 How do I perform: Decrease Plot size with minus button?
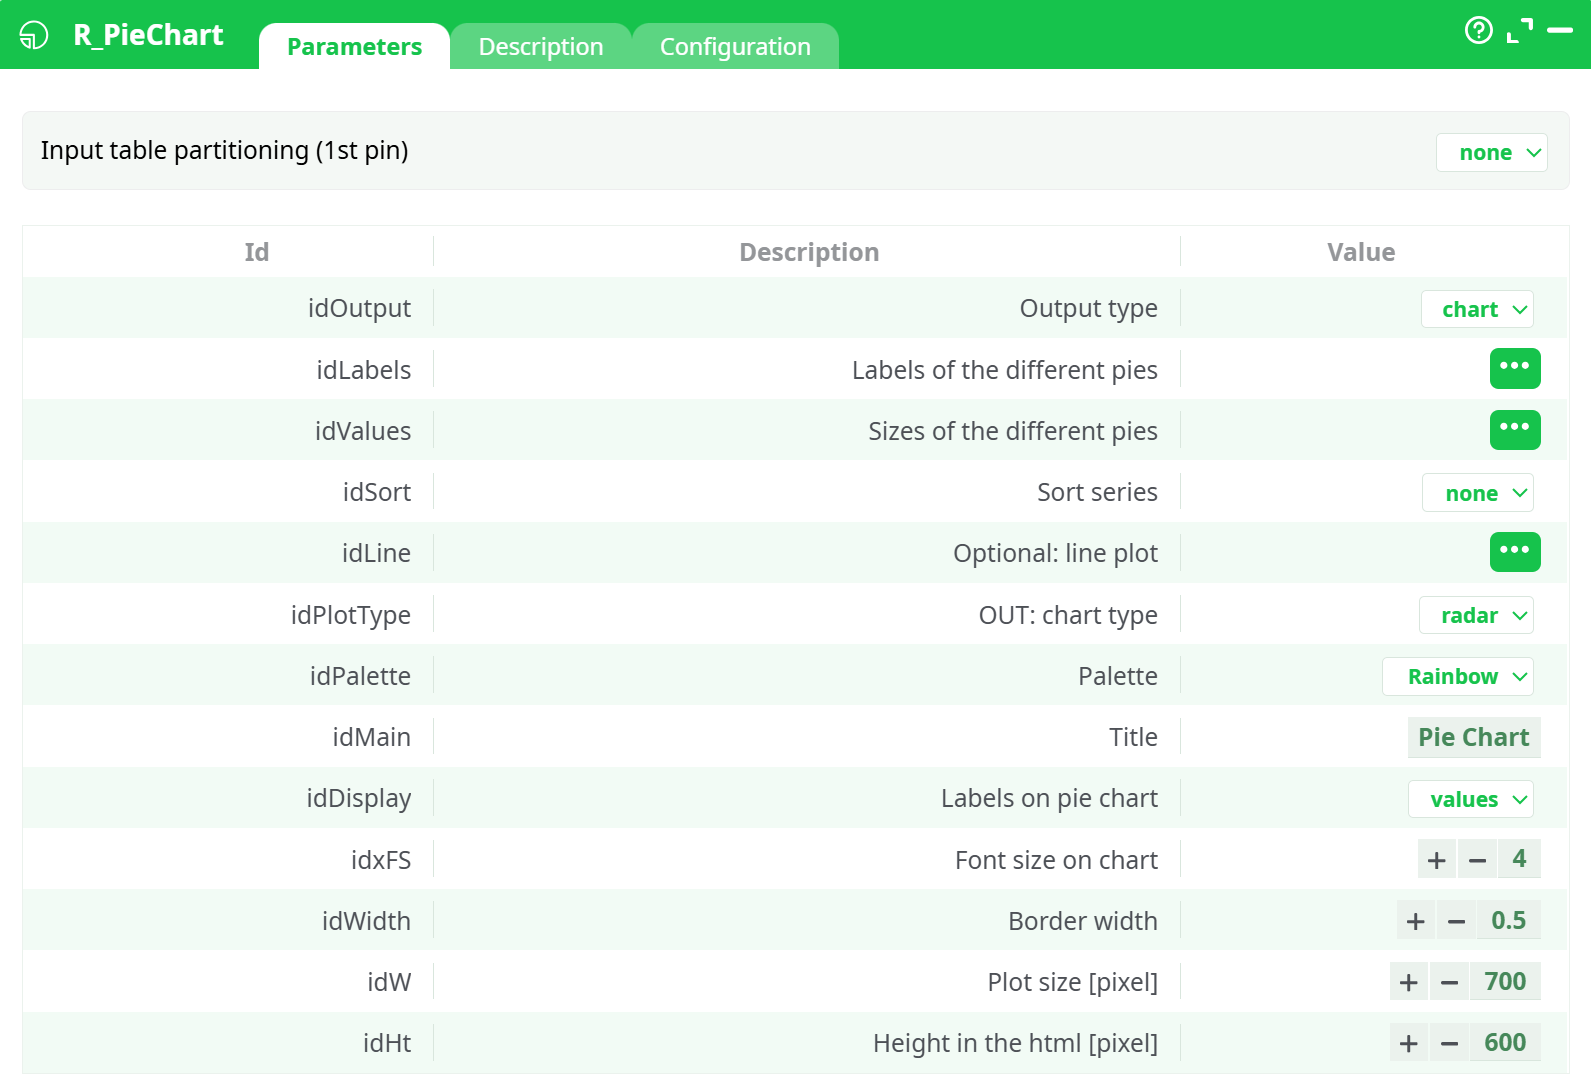point(1449,982)
